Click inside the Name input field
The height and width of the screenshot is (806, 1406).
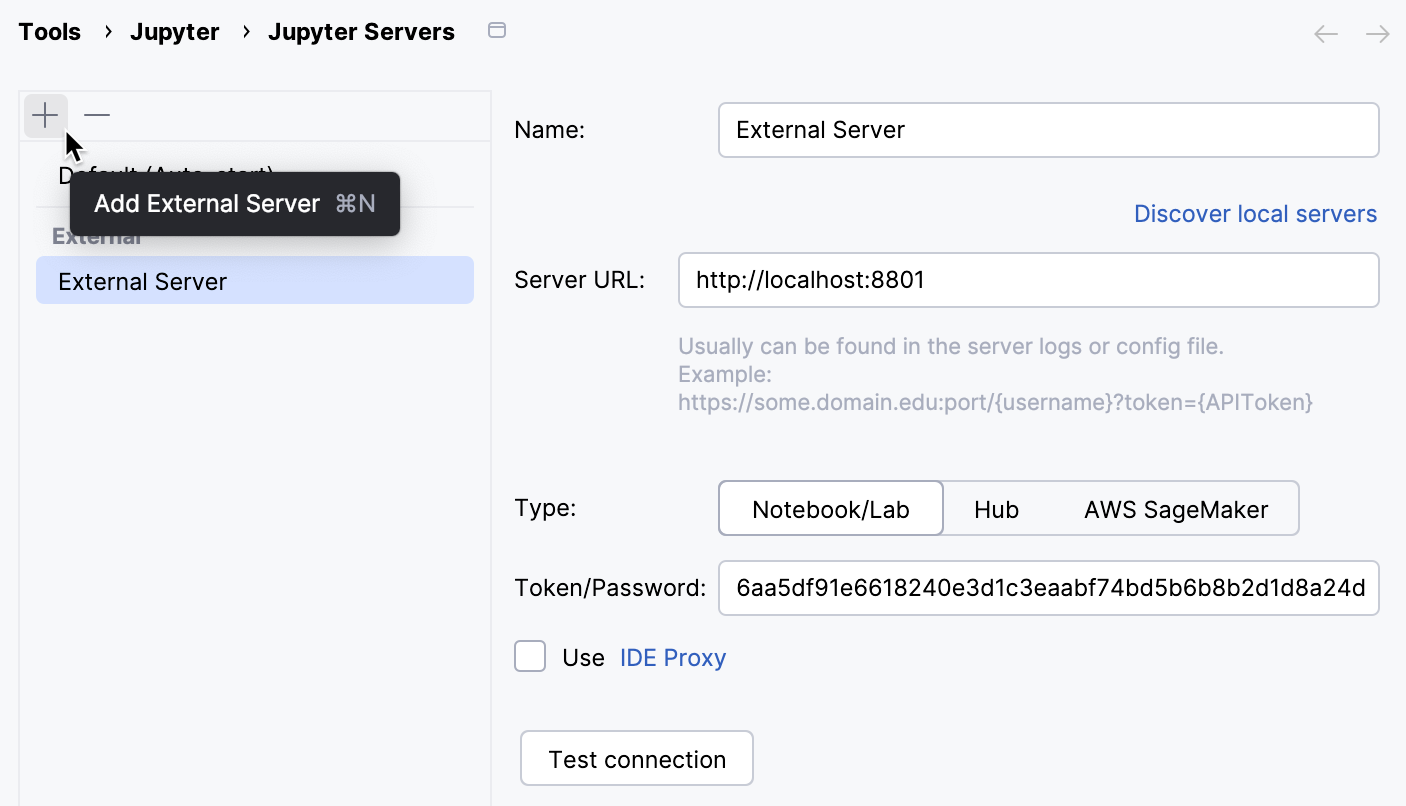coord(1048,129)
